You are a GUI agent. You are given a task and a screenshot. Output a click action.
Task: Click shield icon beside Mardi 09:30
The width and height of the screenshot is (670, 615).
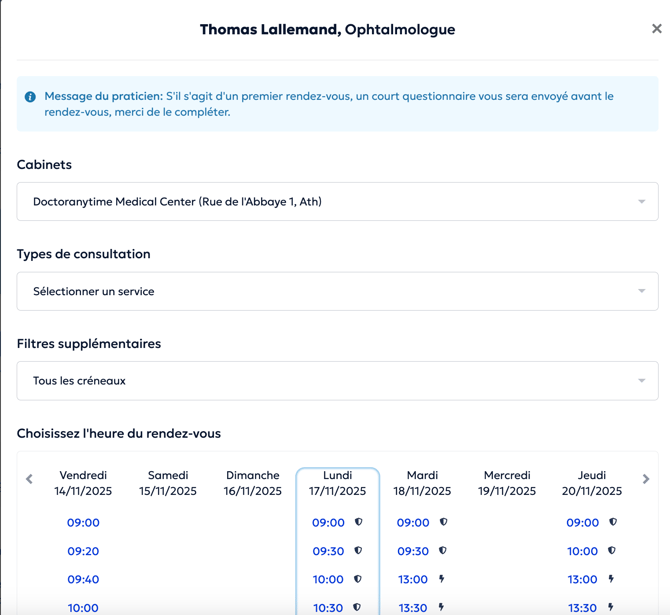click(443, 550)
